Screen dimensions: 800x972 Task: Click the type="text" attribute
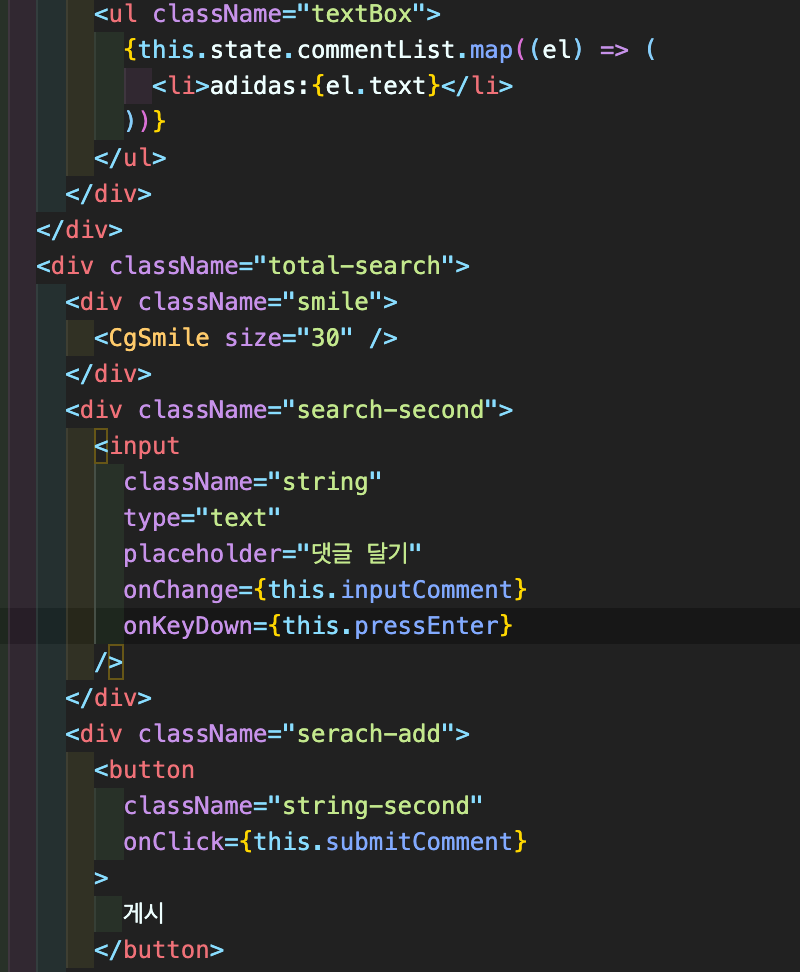(202, 518)
